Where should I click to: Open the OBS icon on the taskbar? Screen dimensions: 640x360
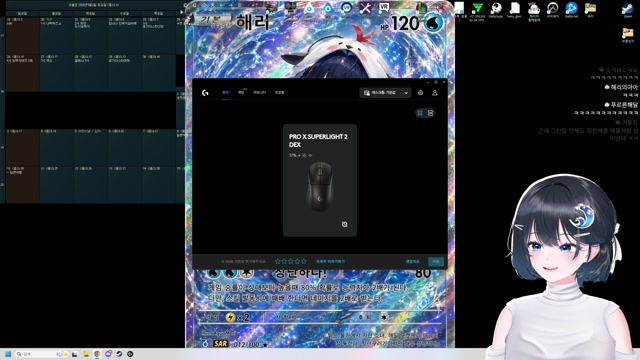pyautogui.click(x=130, y=354)
